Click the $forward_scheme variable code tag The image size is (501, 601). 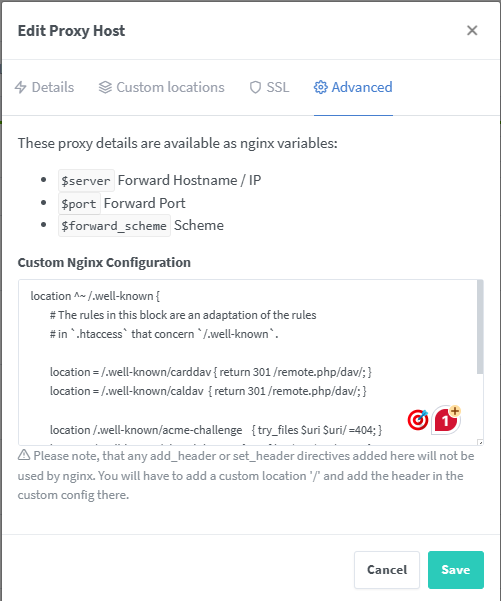pos(114,226)
